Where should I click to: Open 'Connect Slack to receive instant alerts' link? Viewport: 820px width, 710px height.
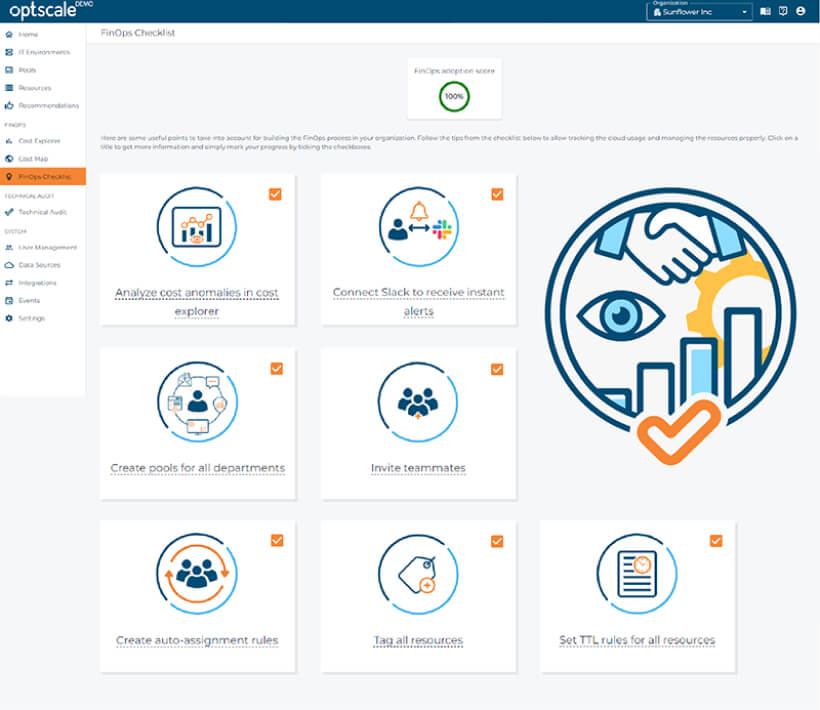pos(418,302)
